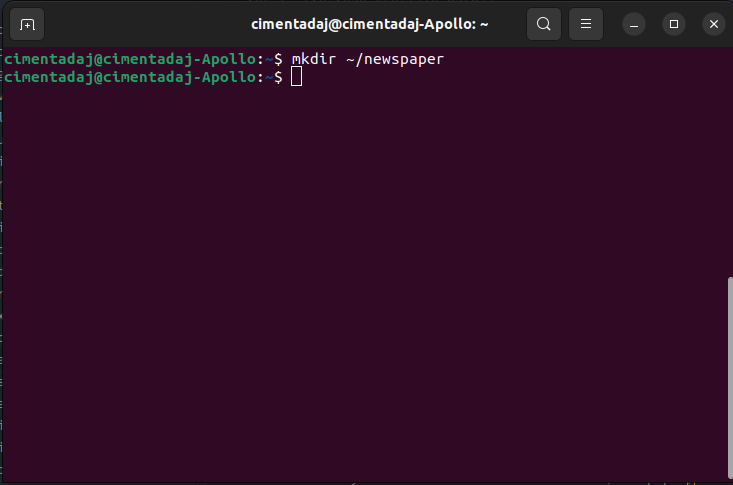Viewport: 733px width, 485px height.
Task: Click the dollar sign before the cursor
Action: coord(279,77)
